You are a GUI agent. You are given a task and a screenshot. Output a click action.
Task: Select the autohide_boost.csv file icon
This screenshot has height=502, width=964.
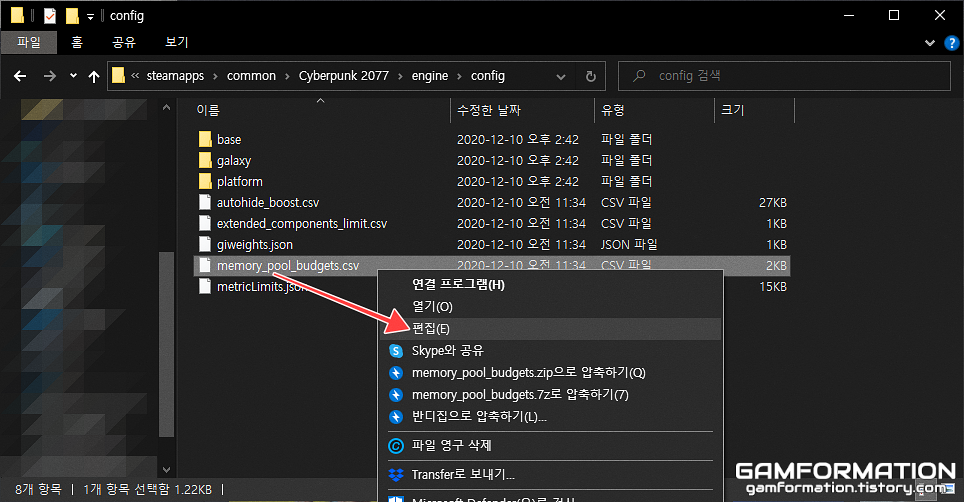click(205, 202)
